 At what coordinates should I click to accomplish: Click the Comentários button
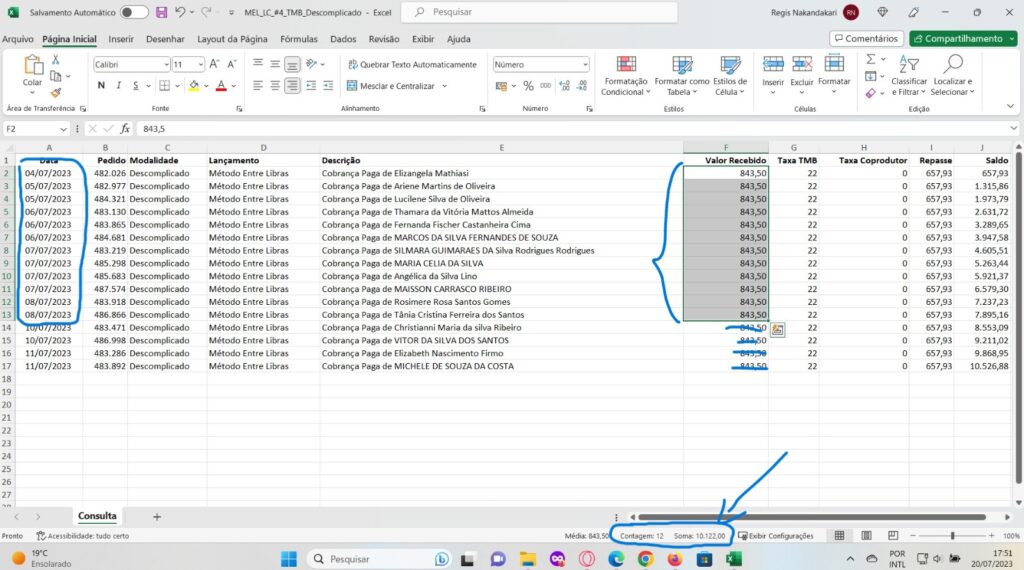[x=866, y=39]
